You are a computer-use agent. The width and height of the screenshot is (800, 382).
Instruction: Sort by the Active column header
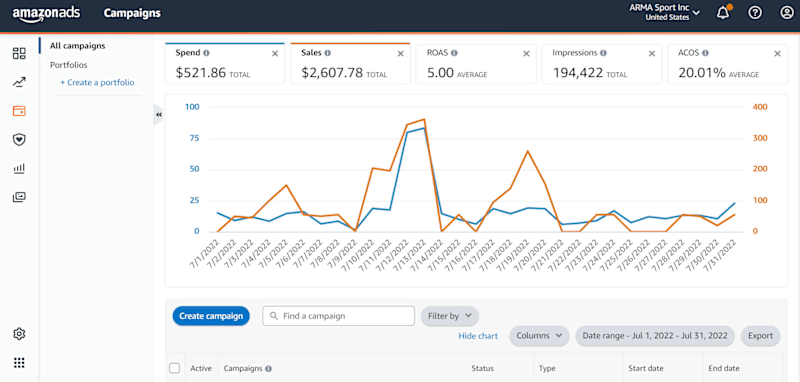point(201,368)
